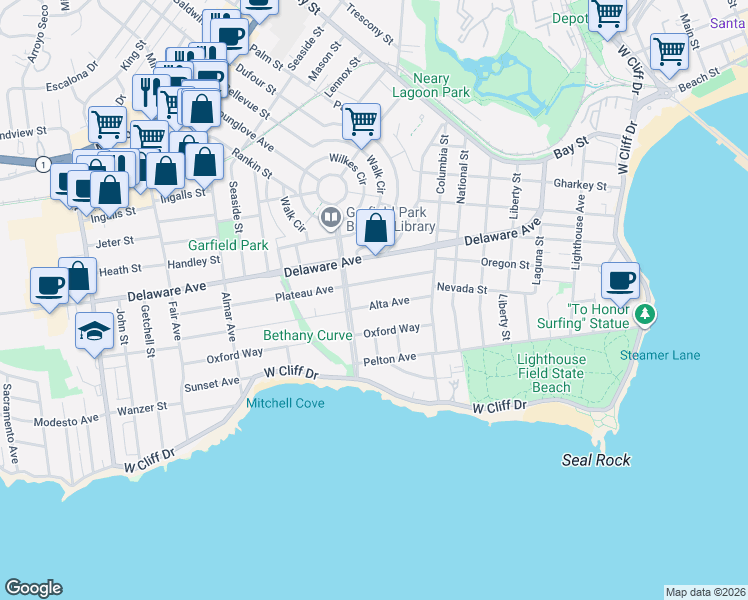Viewport: 748px width, 600px height.
Task: Click the coffee cup marker near Surfing Statue
Action: [620, 284]
